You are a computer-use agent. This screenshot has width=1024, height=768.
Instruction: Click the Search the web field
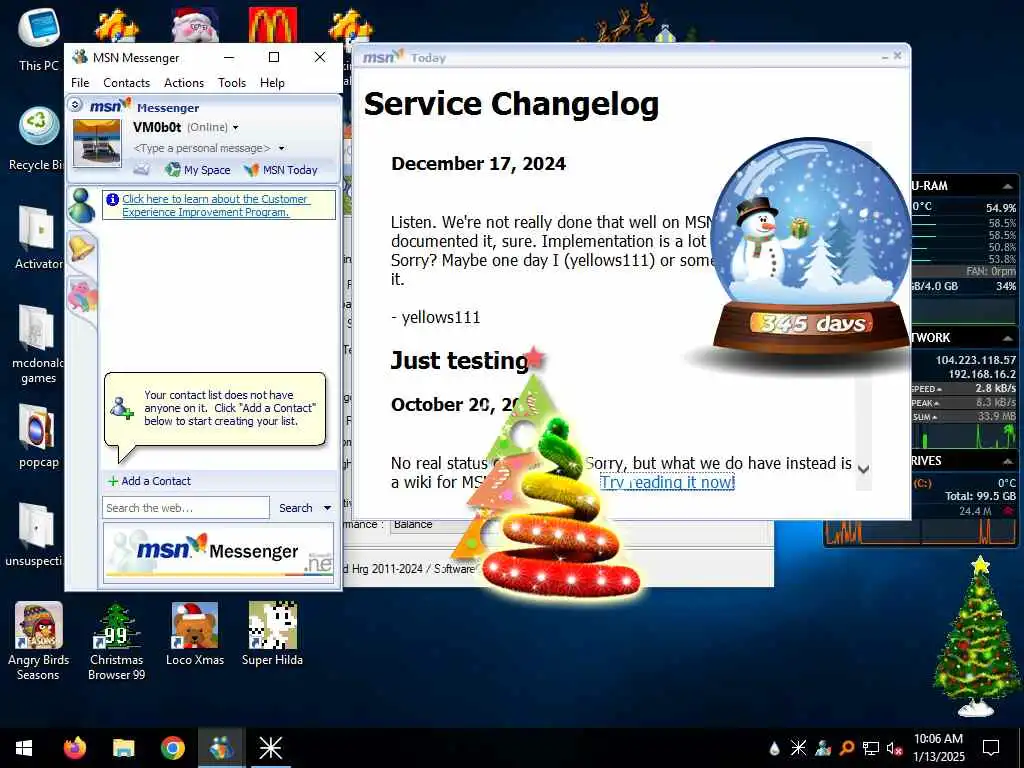click(186, 508)
